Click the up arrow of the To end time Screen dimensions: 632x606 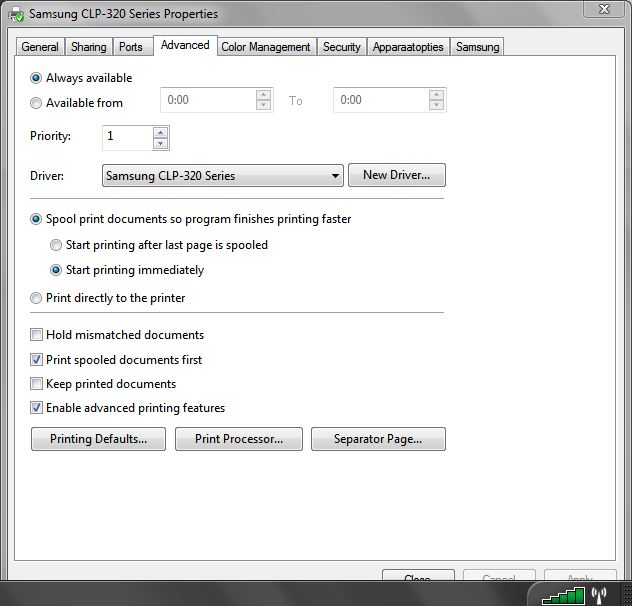pyautogui.click(x=436, y=95)
